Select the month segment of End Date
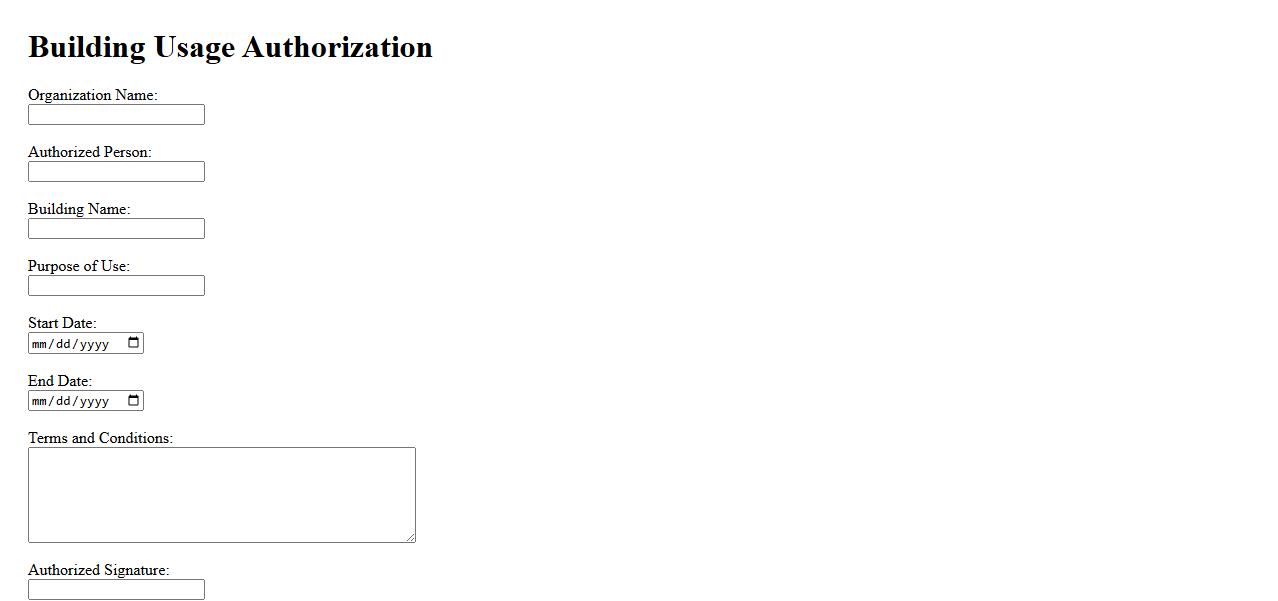 [x=41, y=402]
